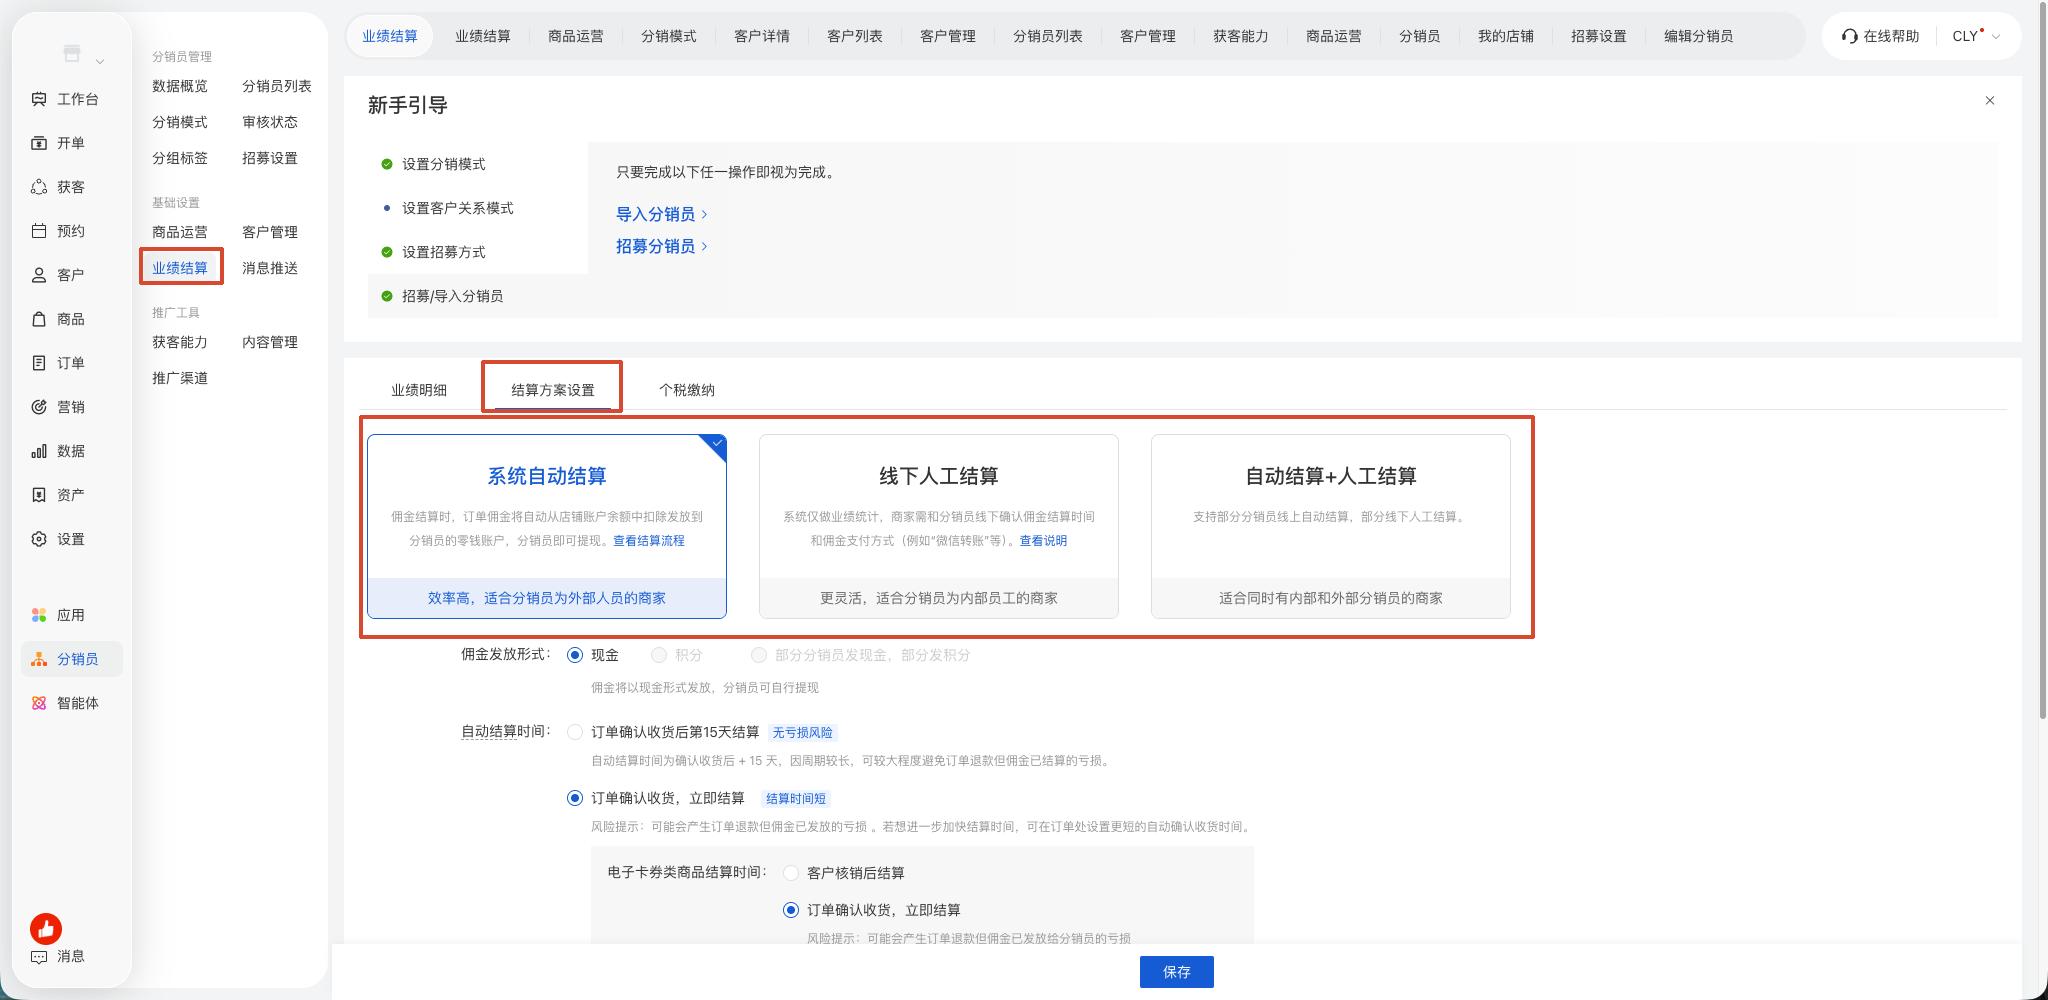2048x1000 pixels.
Task: Select 设置客户关系模式 guide step
Action: click(457, 208)
